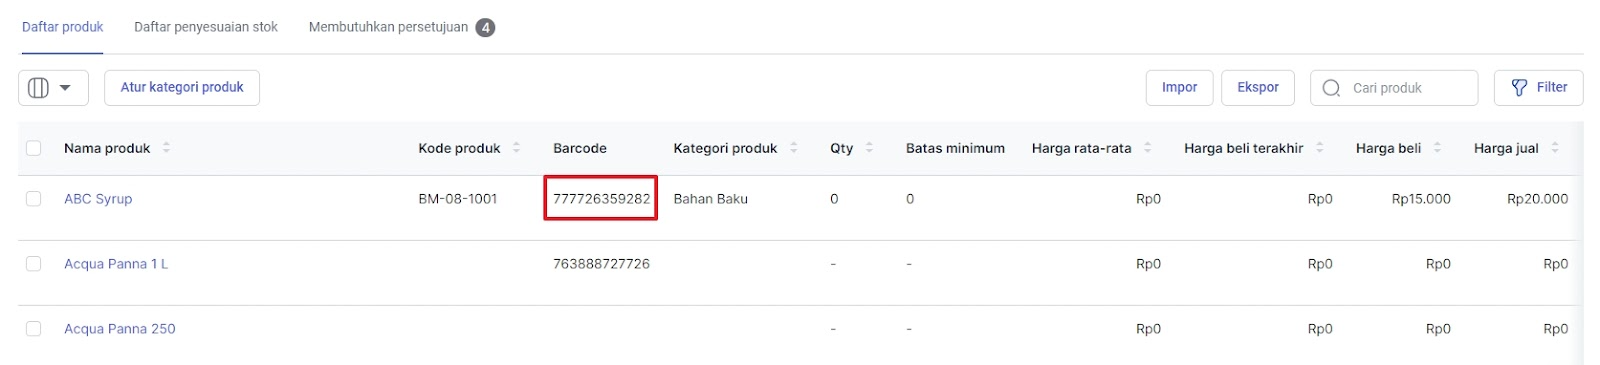Open the ABC Syrup product link
1600x365 pixels.
98,199
